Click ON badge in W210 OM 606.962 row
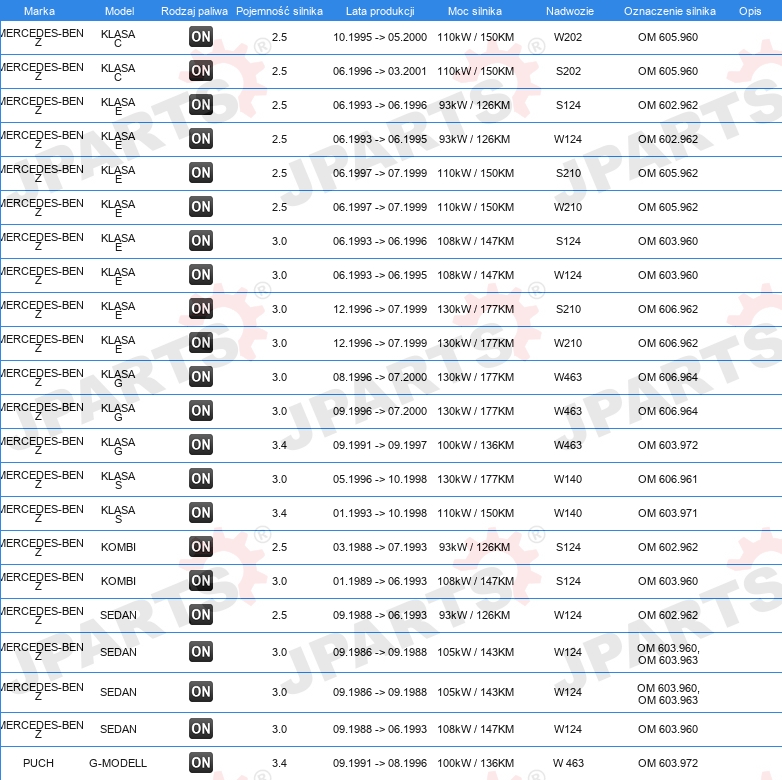The width and height of the screenshot is (782, 780). pos(201,343)
